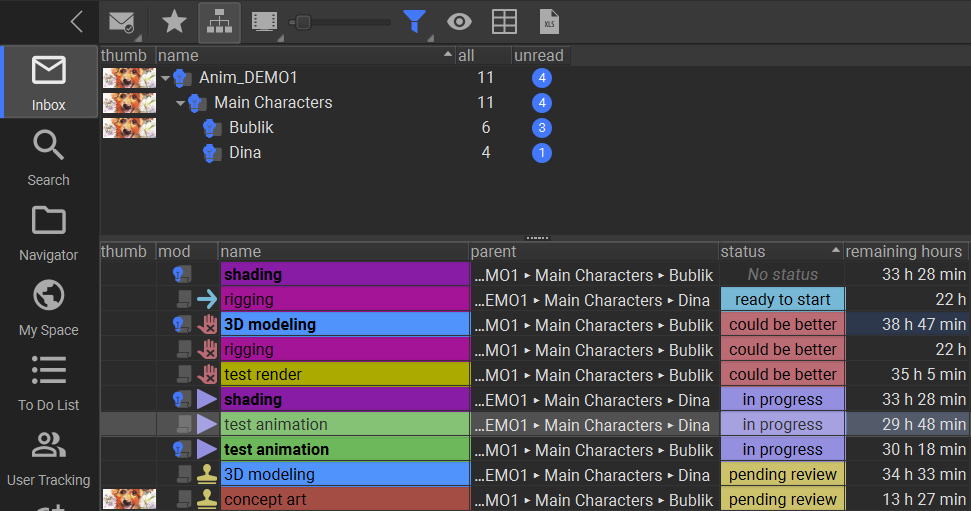Screen dimensions: 971x511
Task: Click 'pending review' status on concept art row
Action: (783, 499)
